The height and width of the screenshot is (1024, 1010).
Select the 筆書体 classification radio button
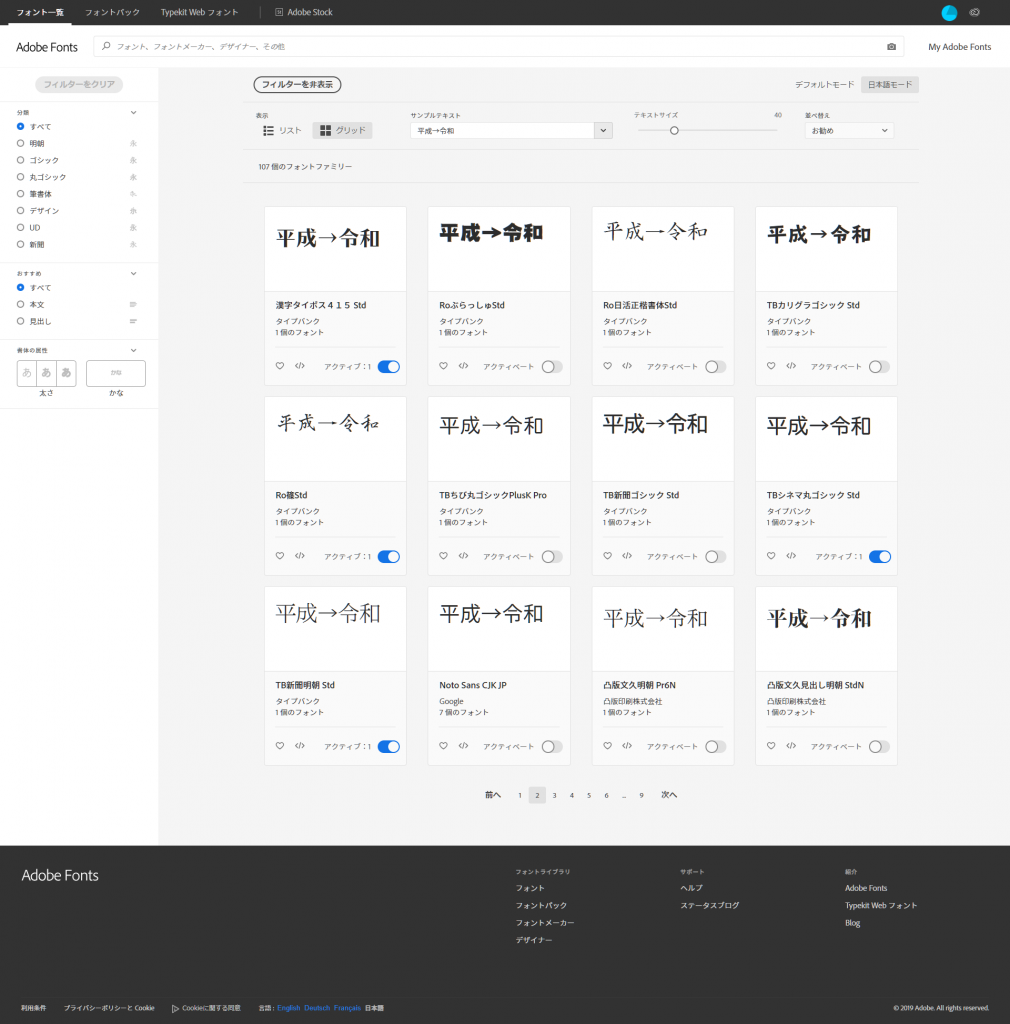tap(20, 193)
